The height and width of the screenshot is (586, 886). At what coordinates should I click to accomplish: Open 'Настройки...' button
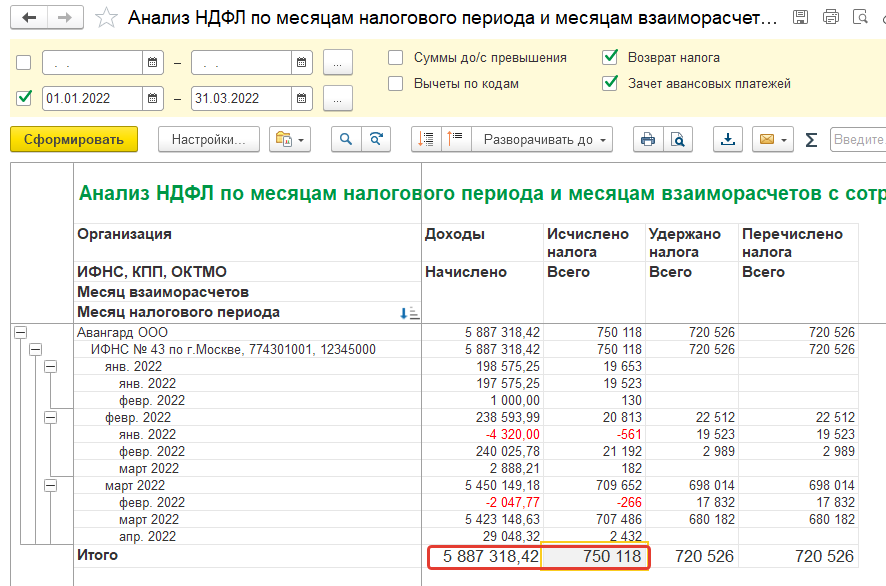point(209,140)
